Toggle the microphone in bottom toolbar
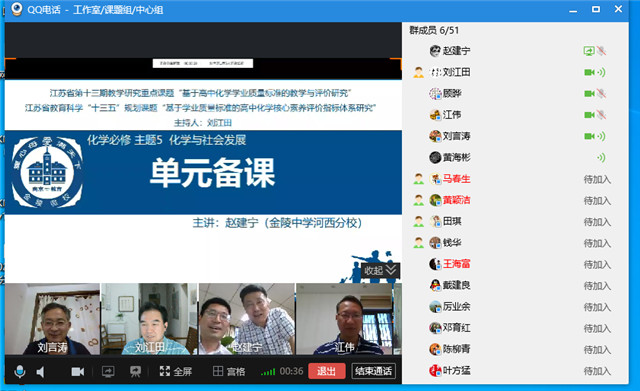The width and height of the screenshot is (640, 391). click(x=20, y=371)
